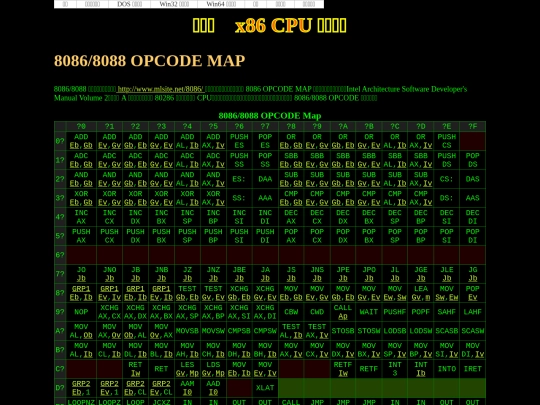
Task: Select the POPF opcode cell
Action: (420, 312)
